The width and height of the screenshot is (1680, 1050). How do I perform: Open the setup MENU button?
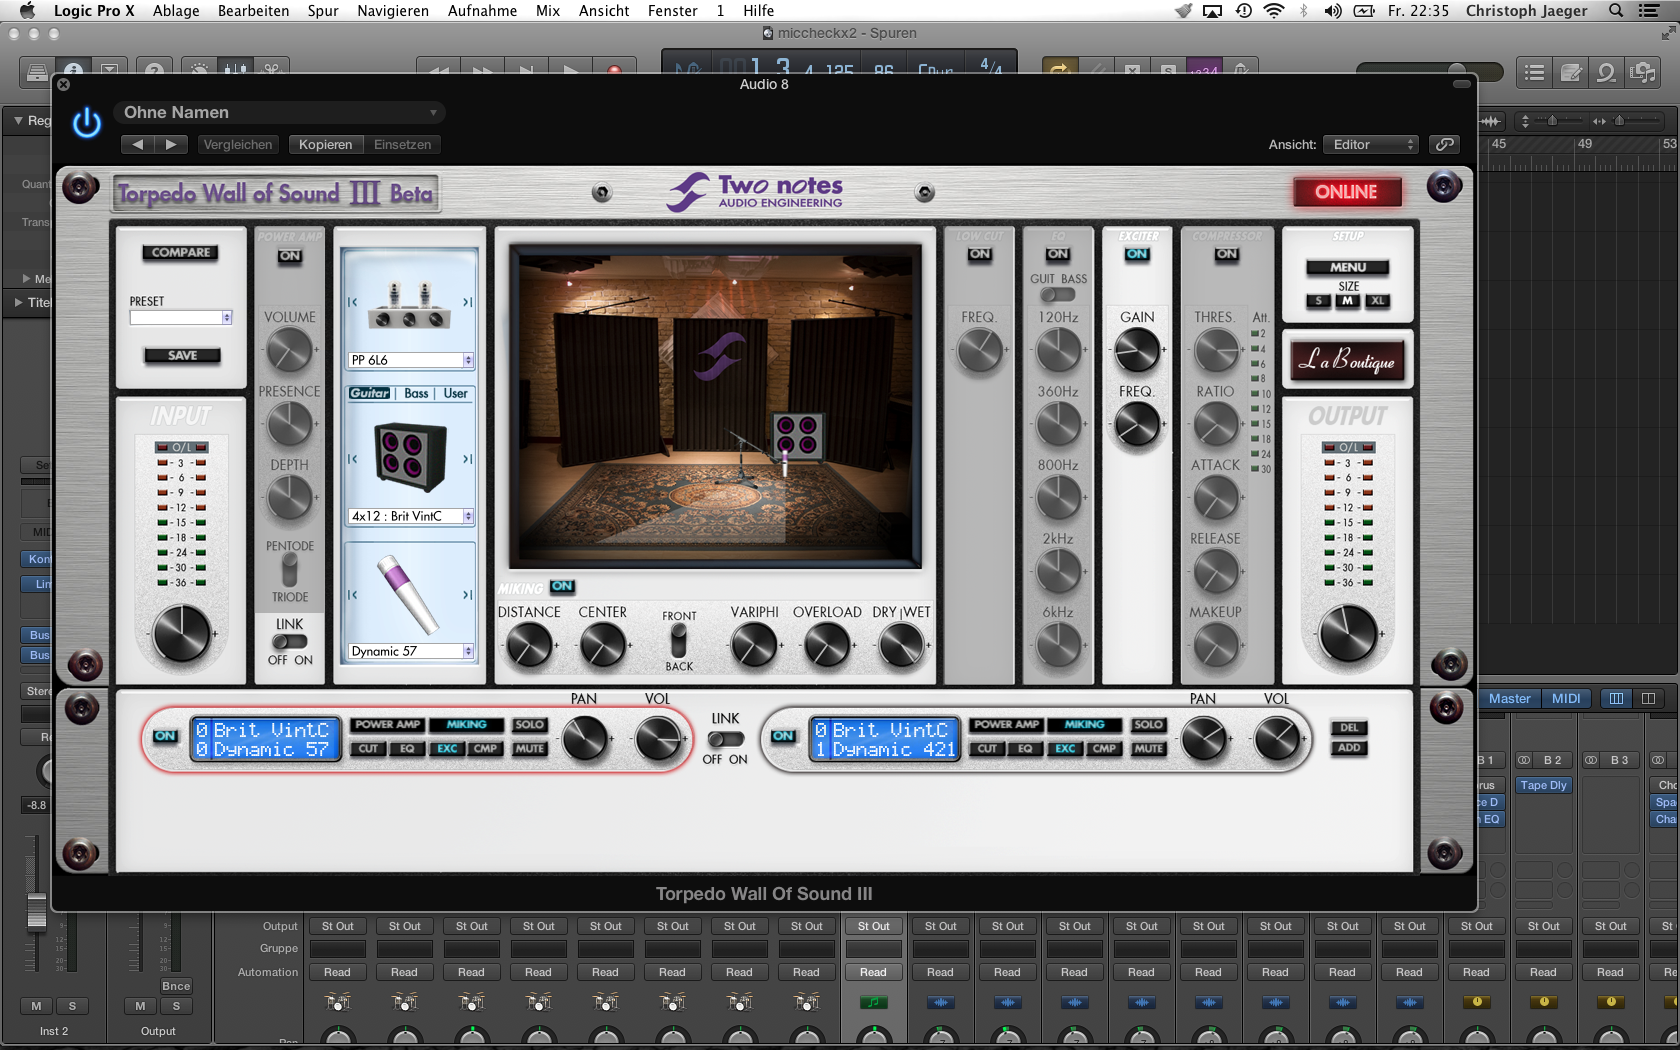click(x=1348, y=267)
